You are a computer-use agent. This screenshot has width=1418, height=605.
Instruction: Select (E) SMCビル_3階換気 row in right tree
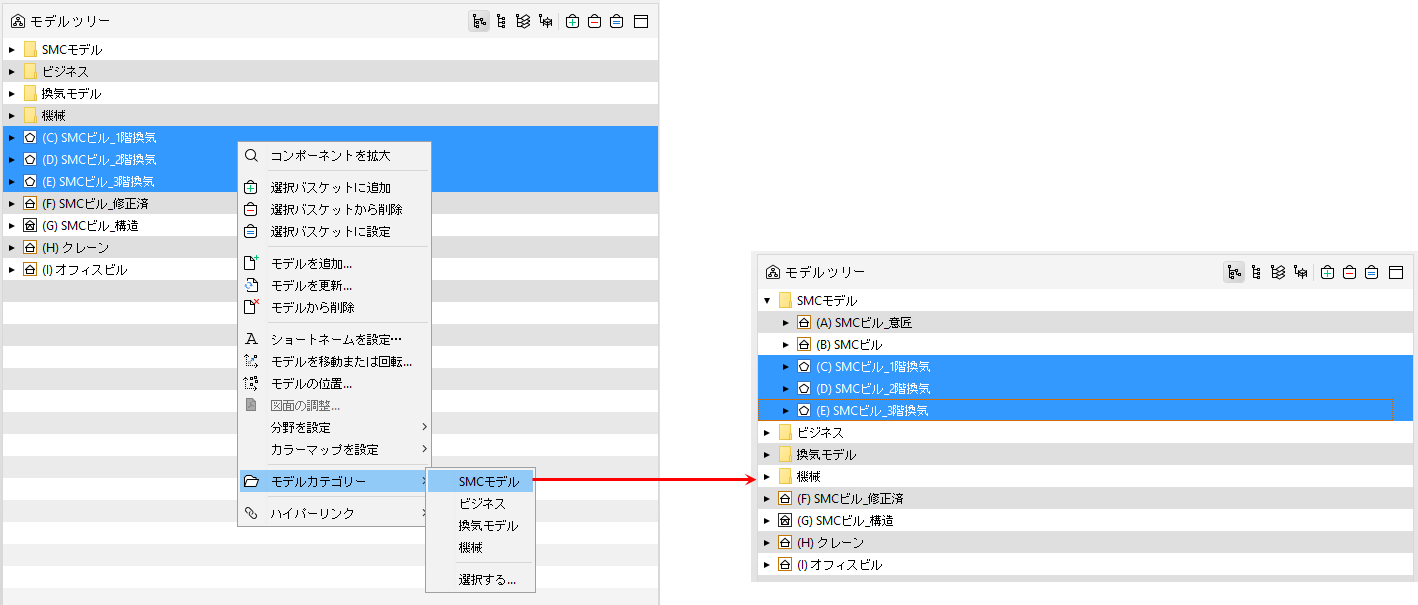pyautogui.click(x=1085, y=410)
